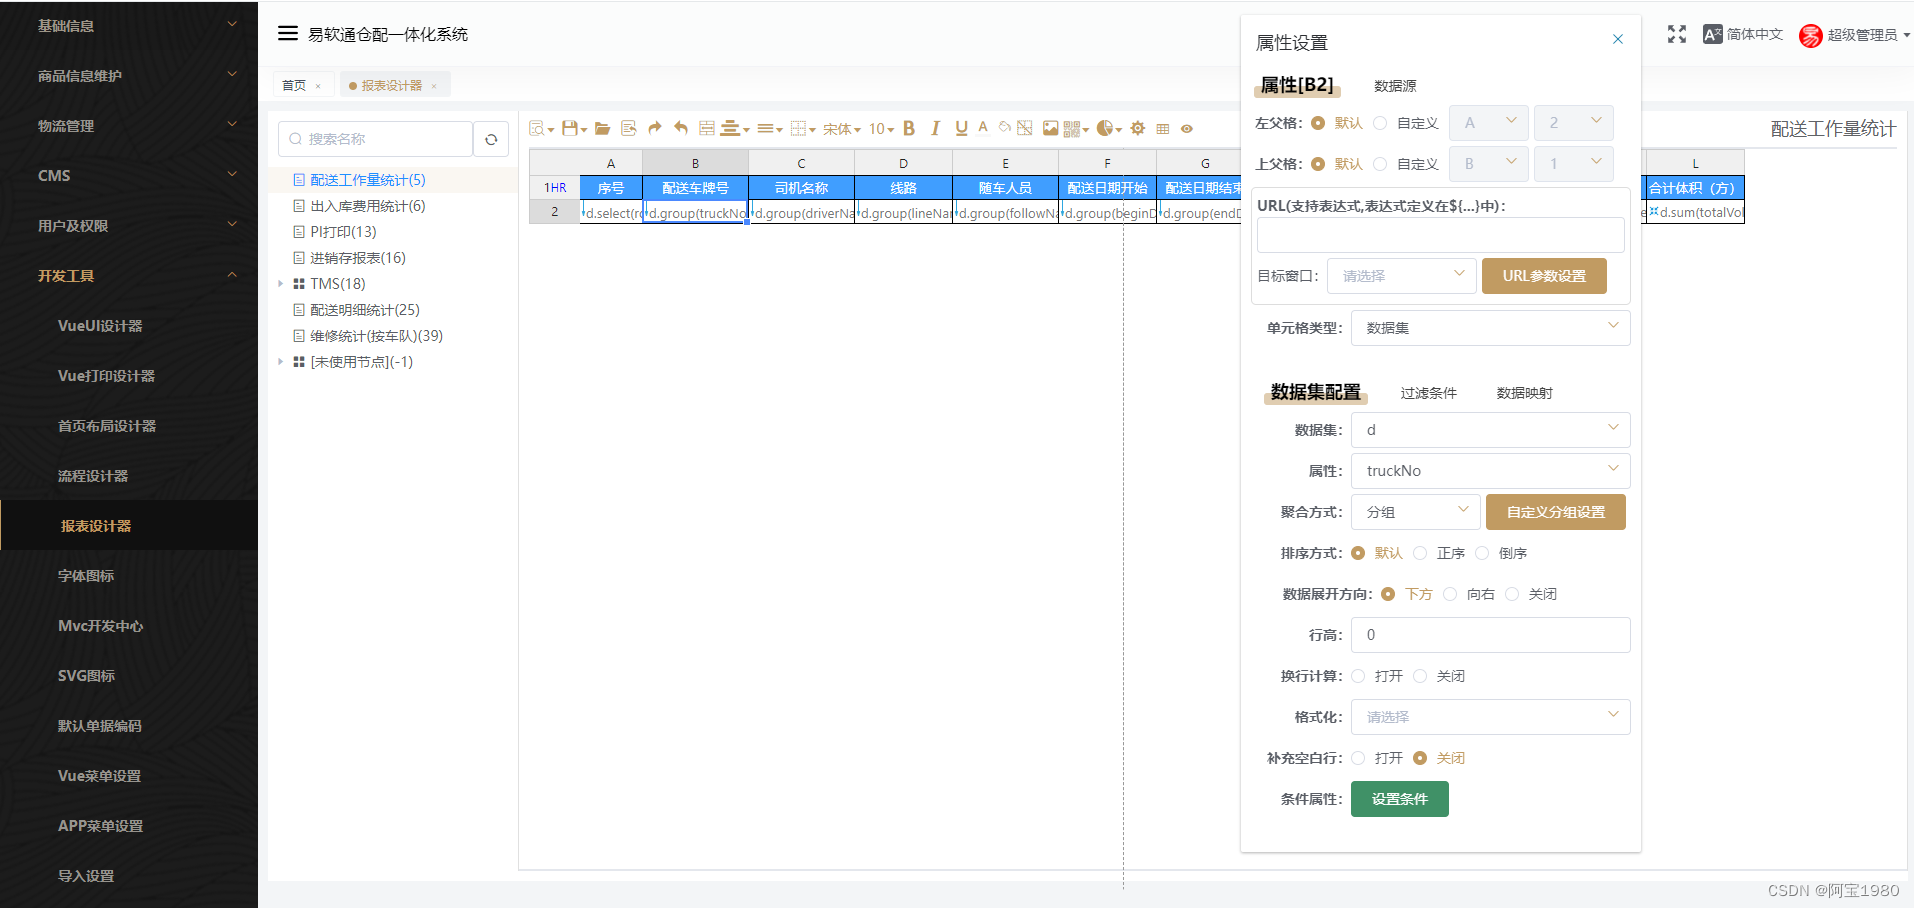The height and width of the screenshot is (908, 1914).
Task: Click the redo arrow icon
Action: tap(655, 128)
